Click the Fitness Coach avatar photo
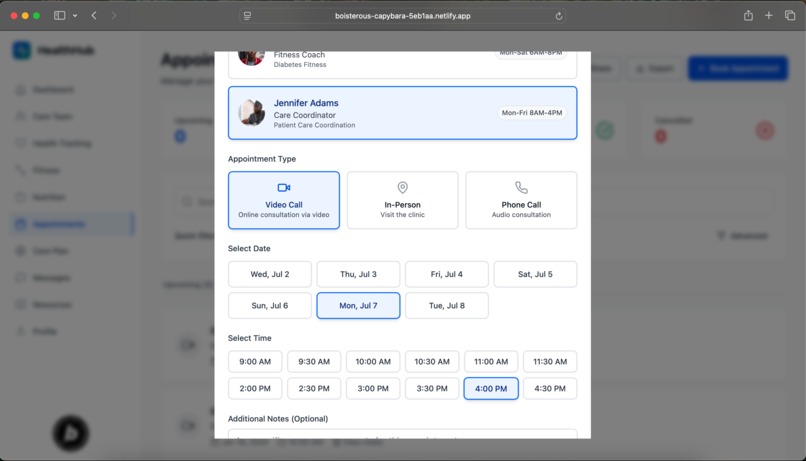The width and height of the screenshot is (806, 461). pos(252,58)
